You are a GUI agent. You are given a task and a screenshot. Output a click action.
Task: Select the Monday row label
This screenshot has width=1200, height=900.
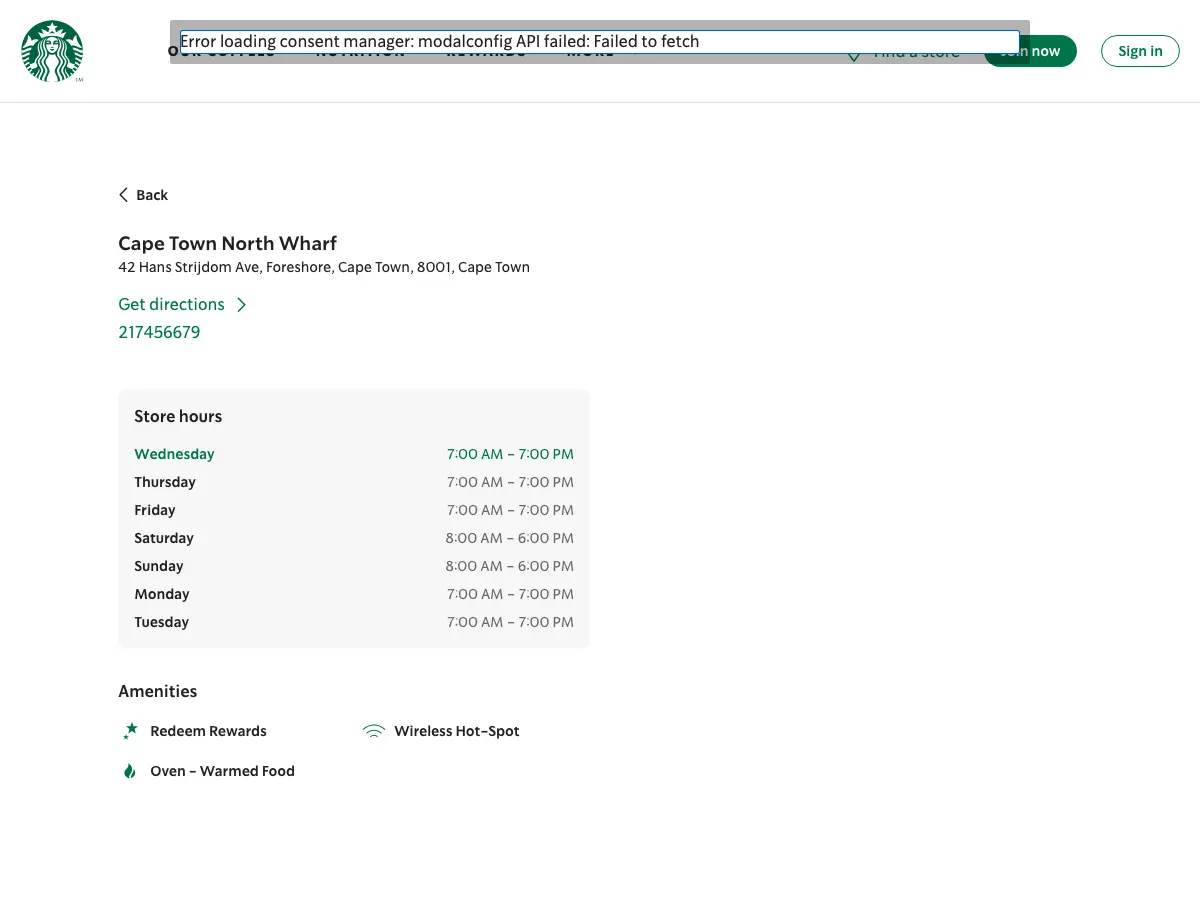click(x=162, y=594)
